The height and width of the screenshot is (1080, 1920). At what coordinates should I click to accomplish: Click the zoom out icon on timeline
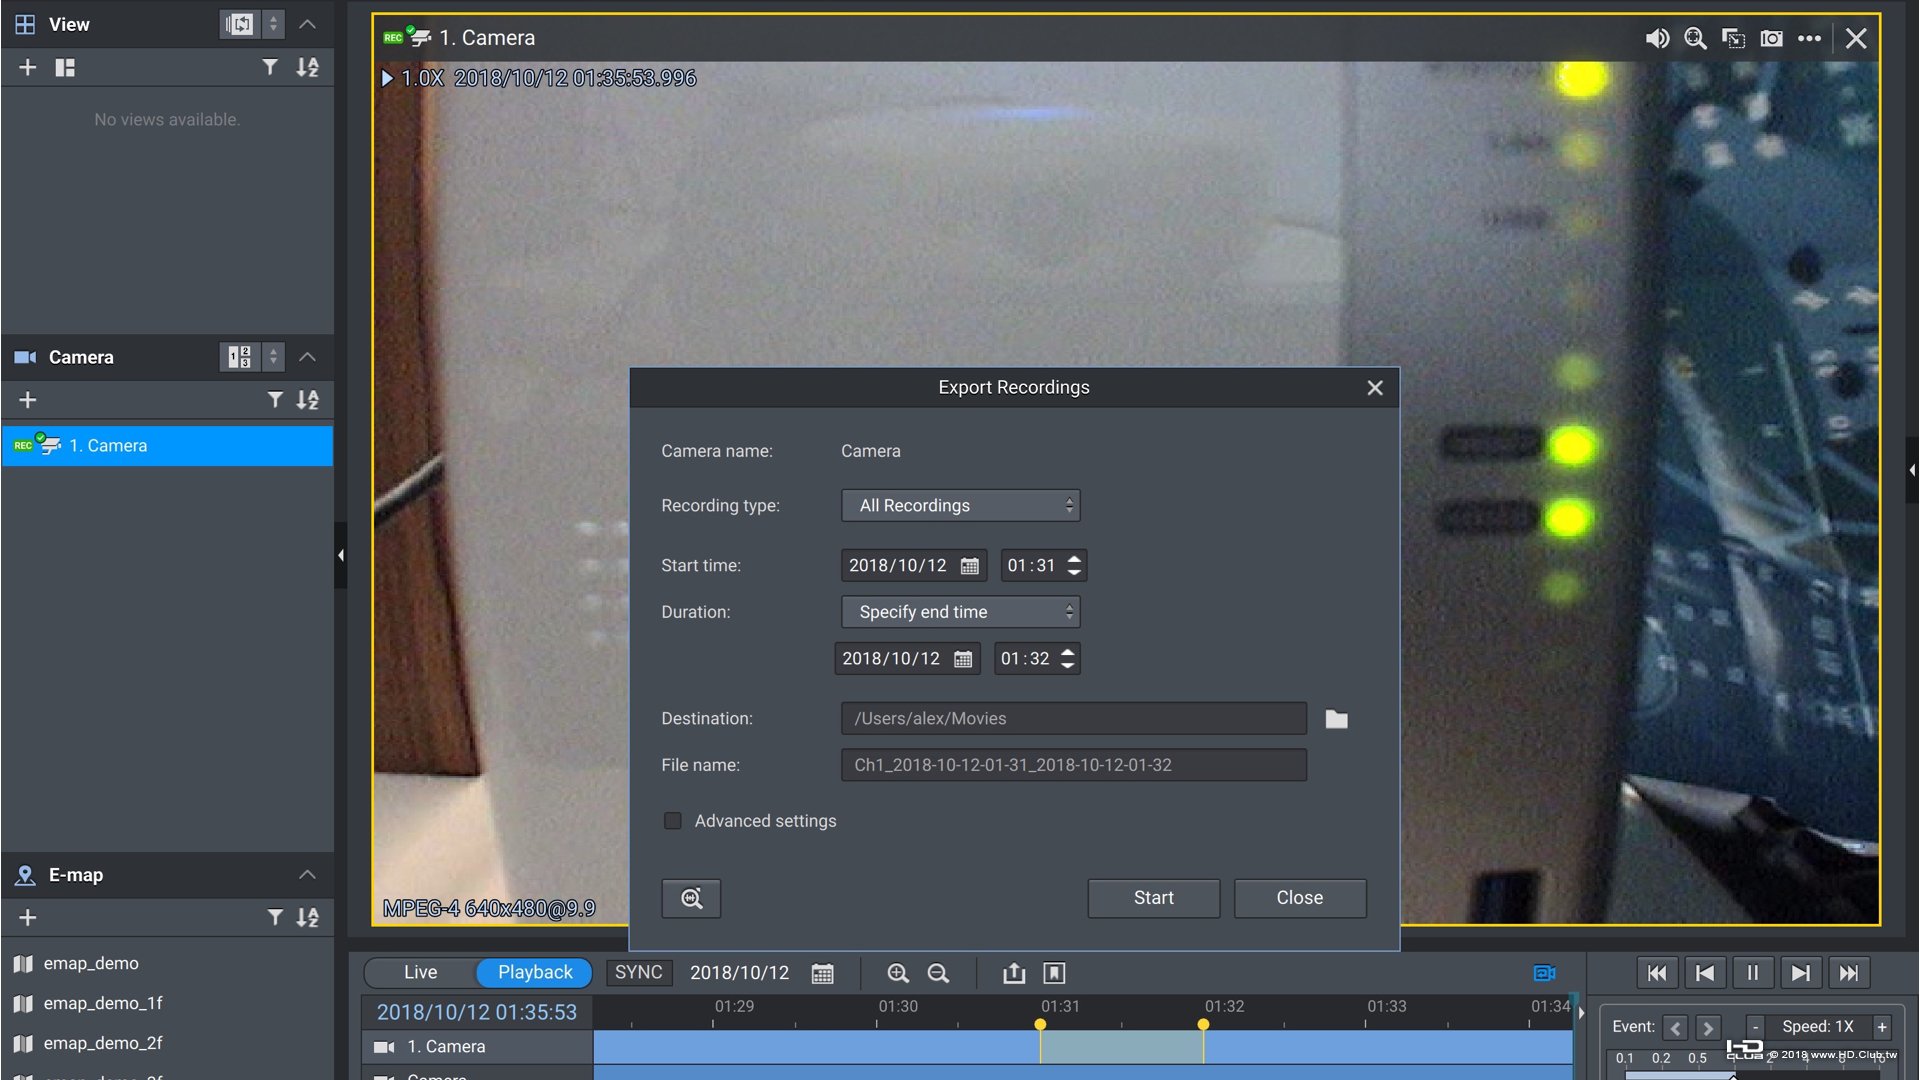[x=938, y=972]
